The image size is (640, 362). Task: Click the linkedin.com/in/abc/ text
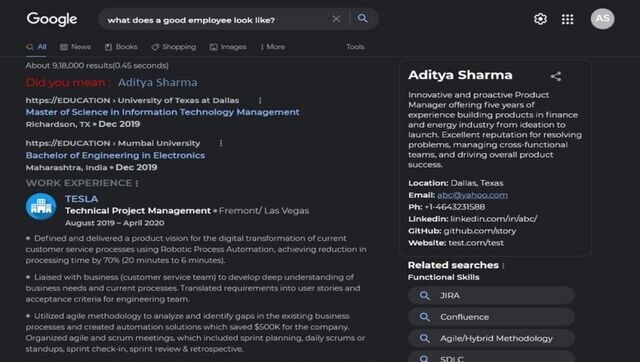494,219
